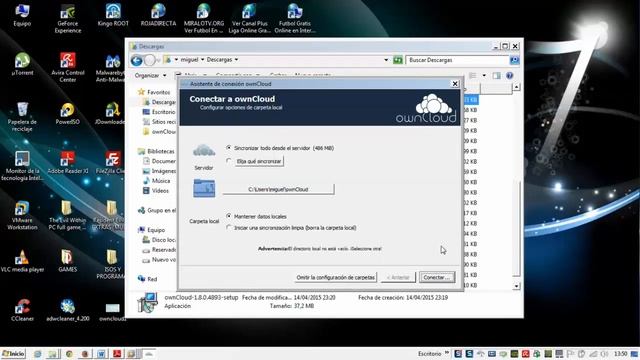Viewport: 640px width, 360px height.
Task: Click the 'Futbol Gratis' desktop shortcut
Action: pos(295,19)
